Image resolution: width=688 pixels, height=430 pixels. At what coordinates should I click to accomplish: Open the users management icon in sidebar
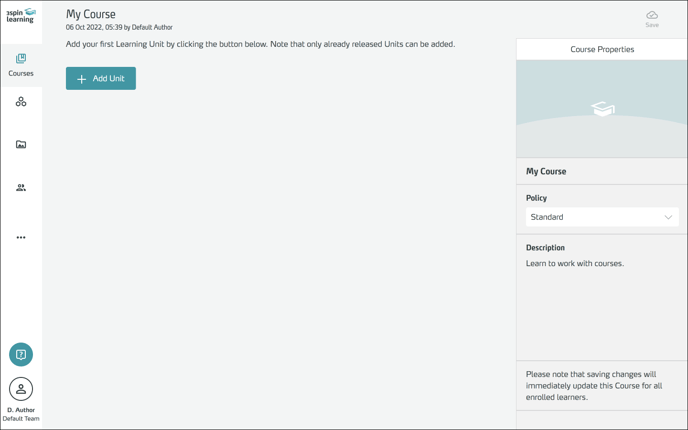click(21, 188)
